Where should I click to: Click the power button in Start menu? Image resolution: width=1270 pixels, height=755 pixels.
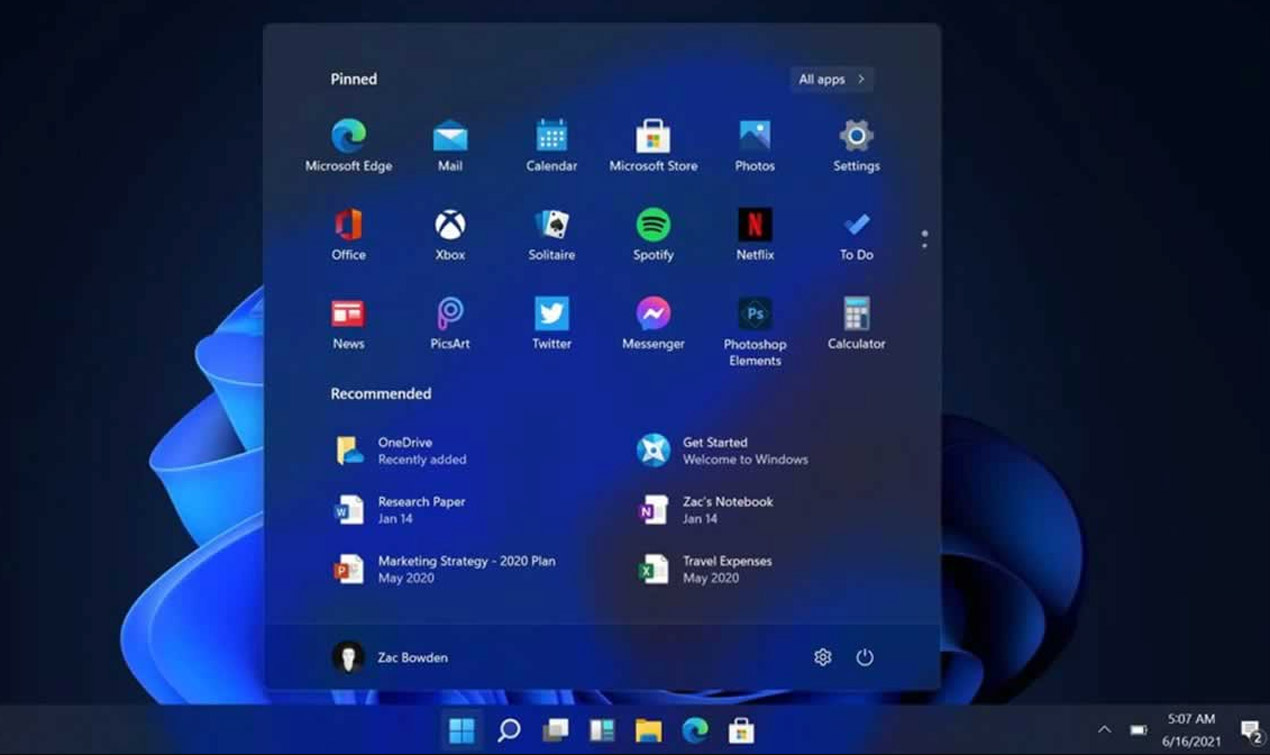click(x=865, y=657)
